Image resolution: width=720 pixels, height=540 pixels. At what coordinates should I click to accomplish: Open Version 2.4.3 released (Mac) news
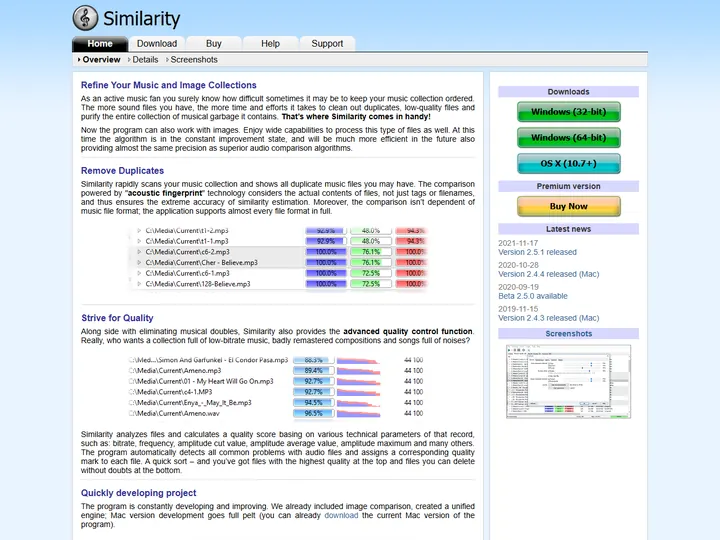pos(549,318)
